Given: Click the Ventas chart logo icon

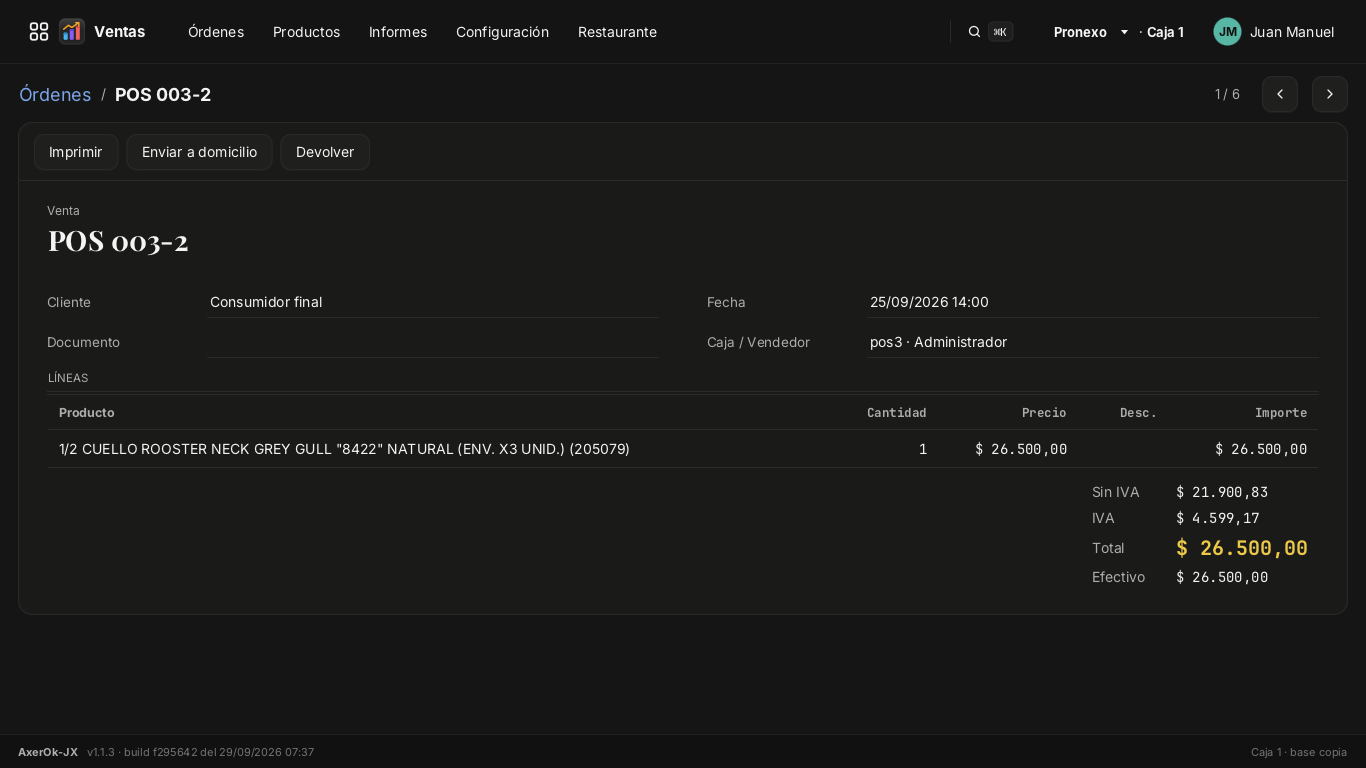Looking at the screenshot, I should 72,32.
